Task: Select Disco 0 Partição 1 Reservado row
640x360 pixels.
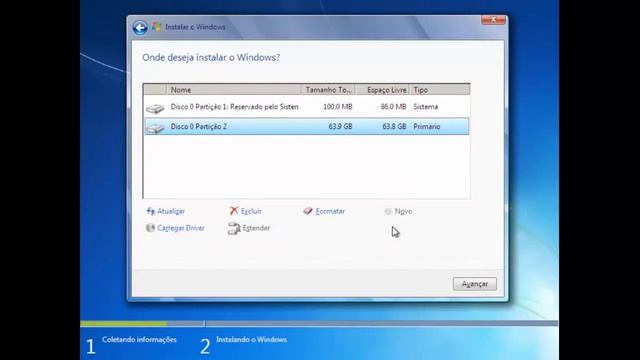Action: [x=307, y=107]
